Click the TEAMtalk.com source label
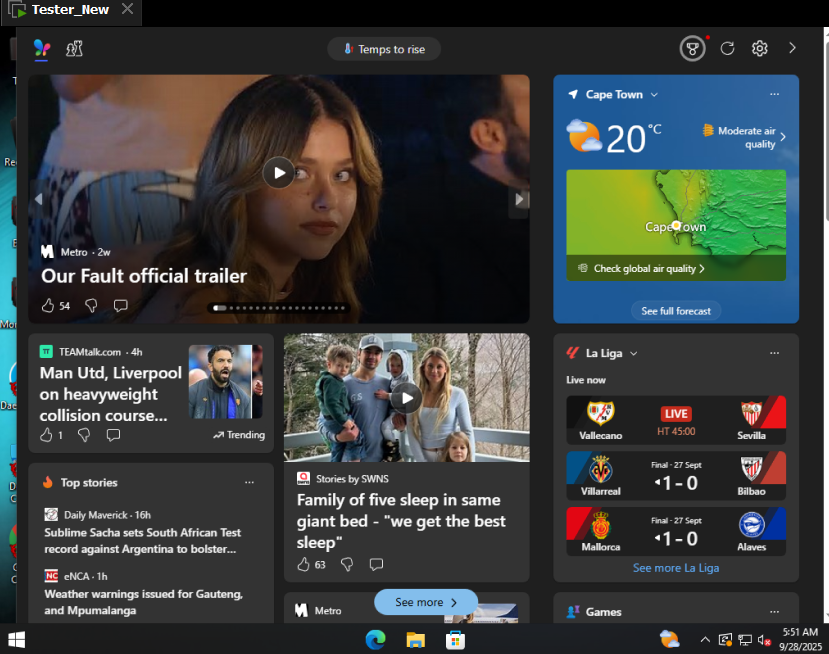The width and height of the screenshot is (829, 654). tap(91, 352)
